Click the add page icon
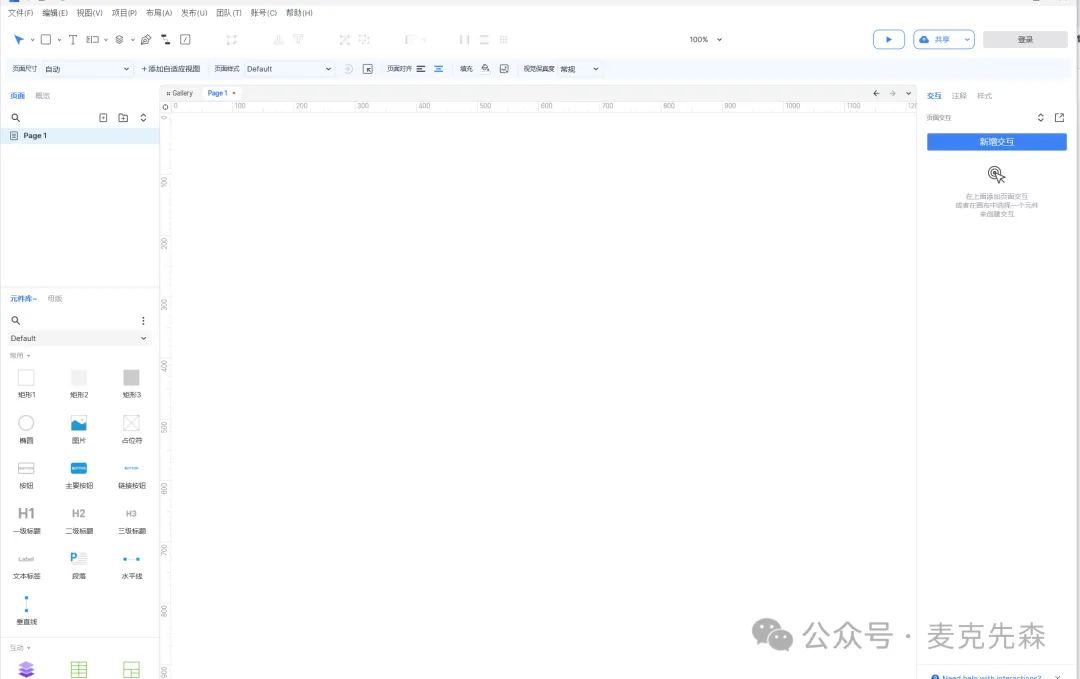The height and width of the screenshot is (679, 1080). click(x=103, y=118)
